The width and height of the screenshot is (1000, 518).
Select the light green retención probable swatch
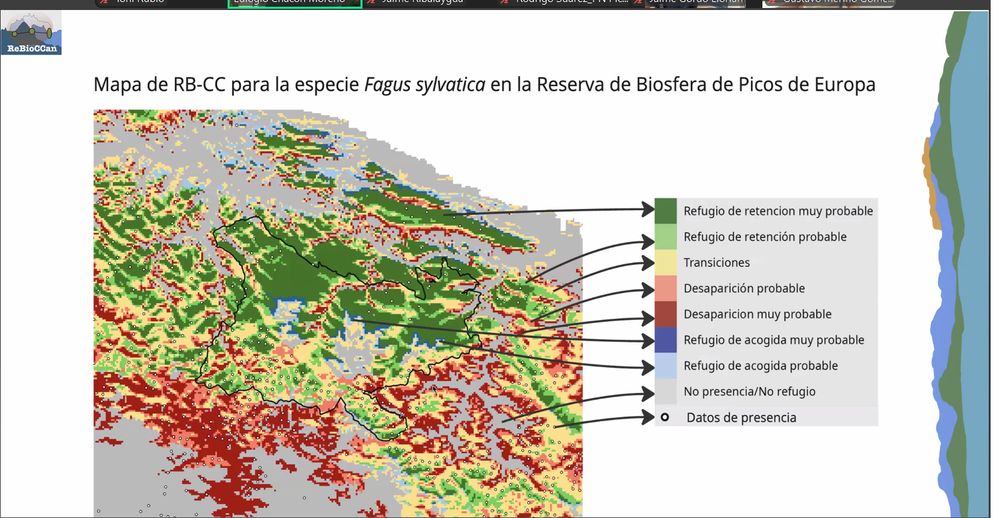point(665,237)
